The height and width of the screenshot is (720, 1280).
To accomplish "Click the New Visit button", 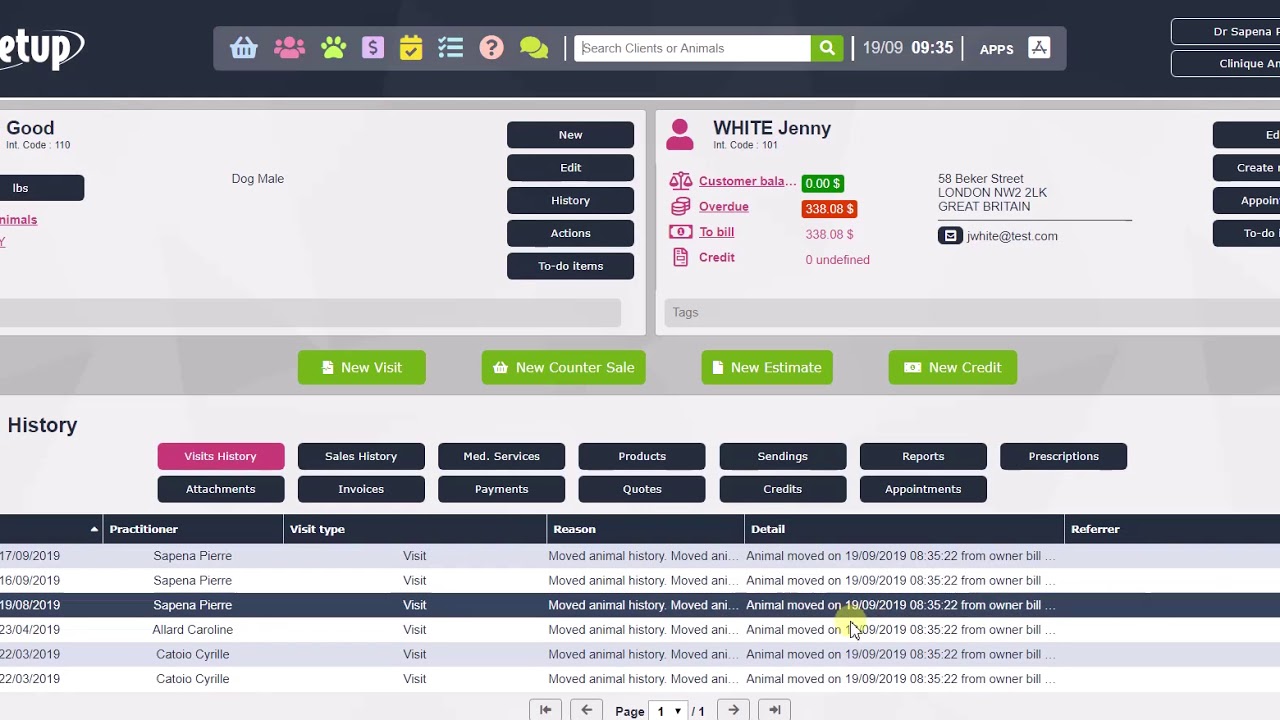I will click(362, 367).
